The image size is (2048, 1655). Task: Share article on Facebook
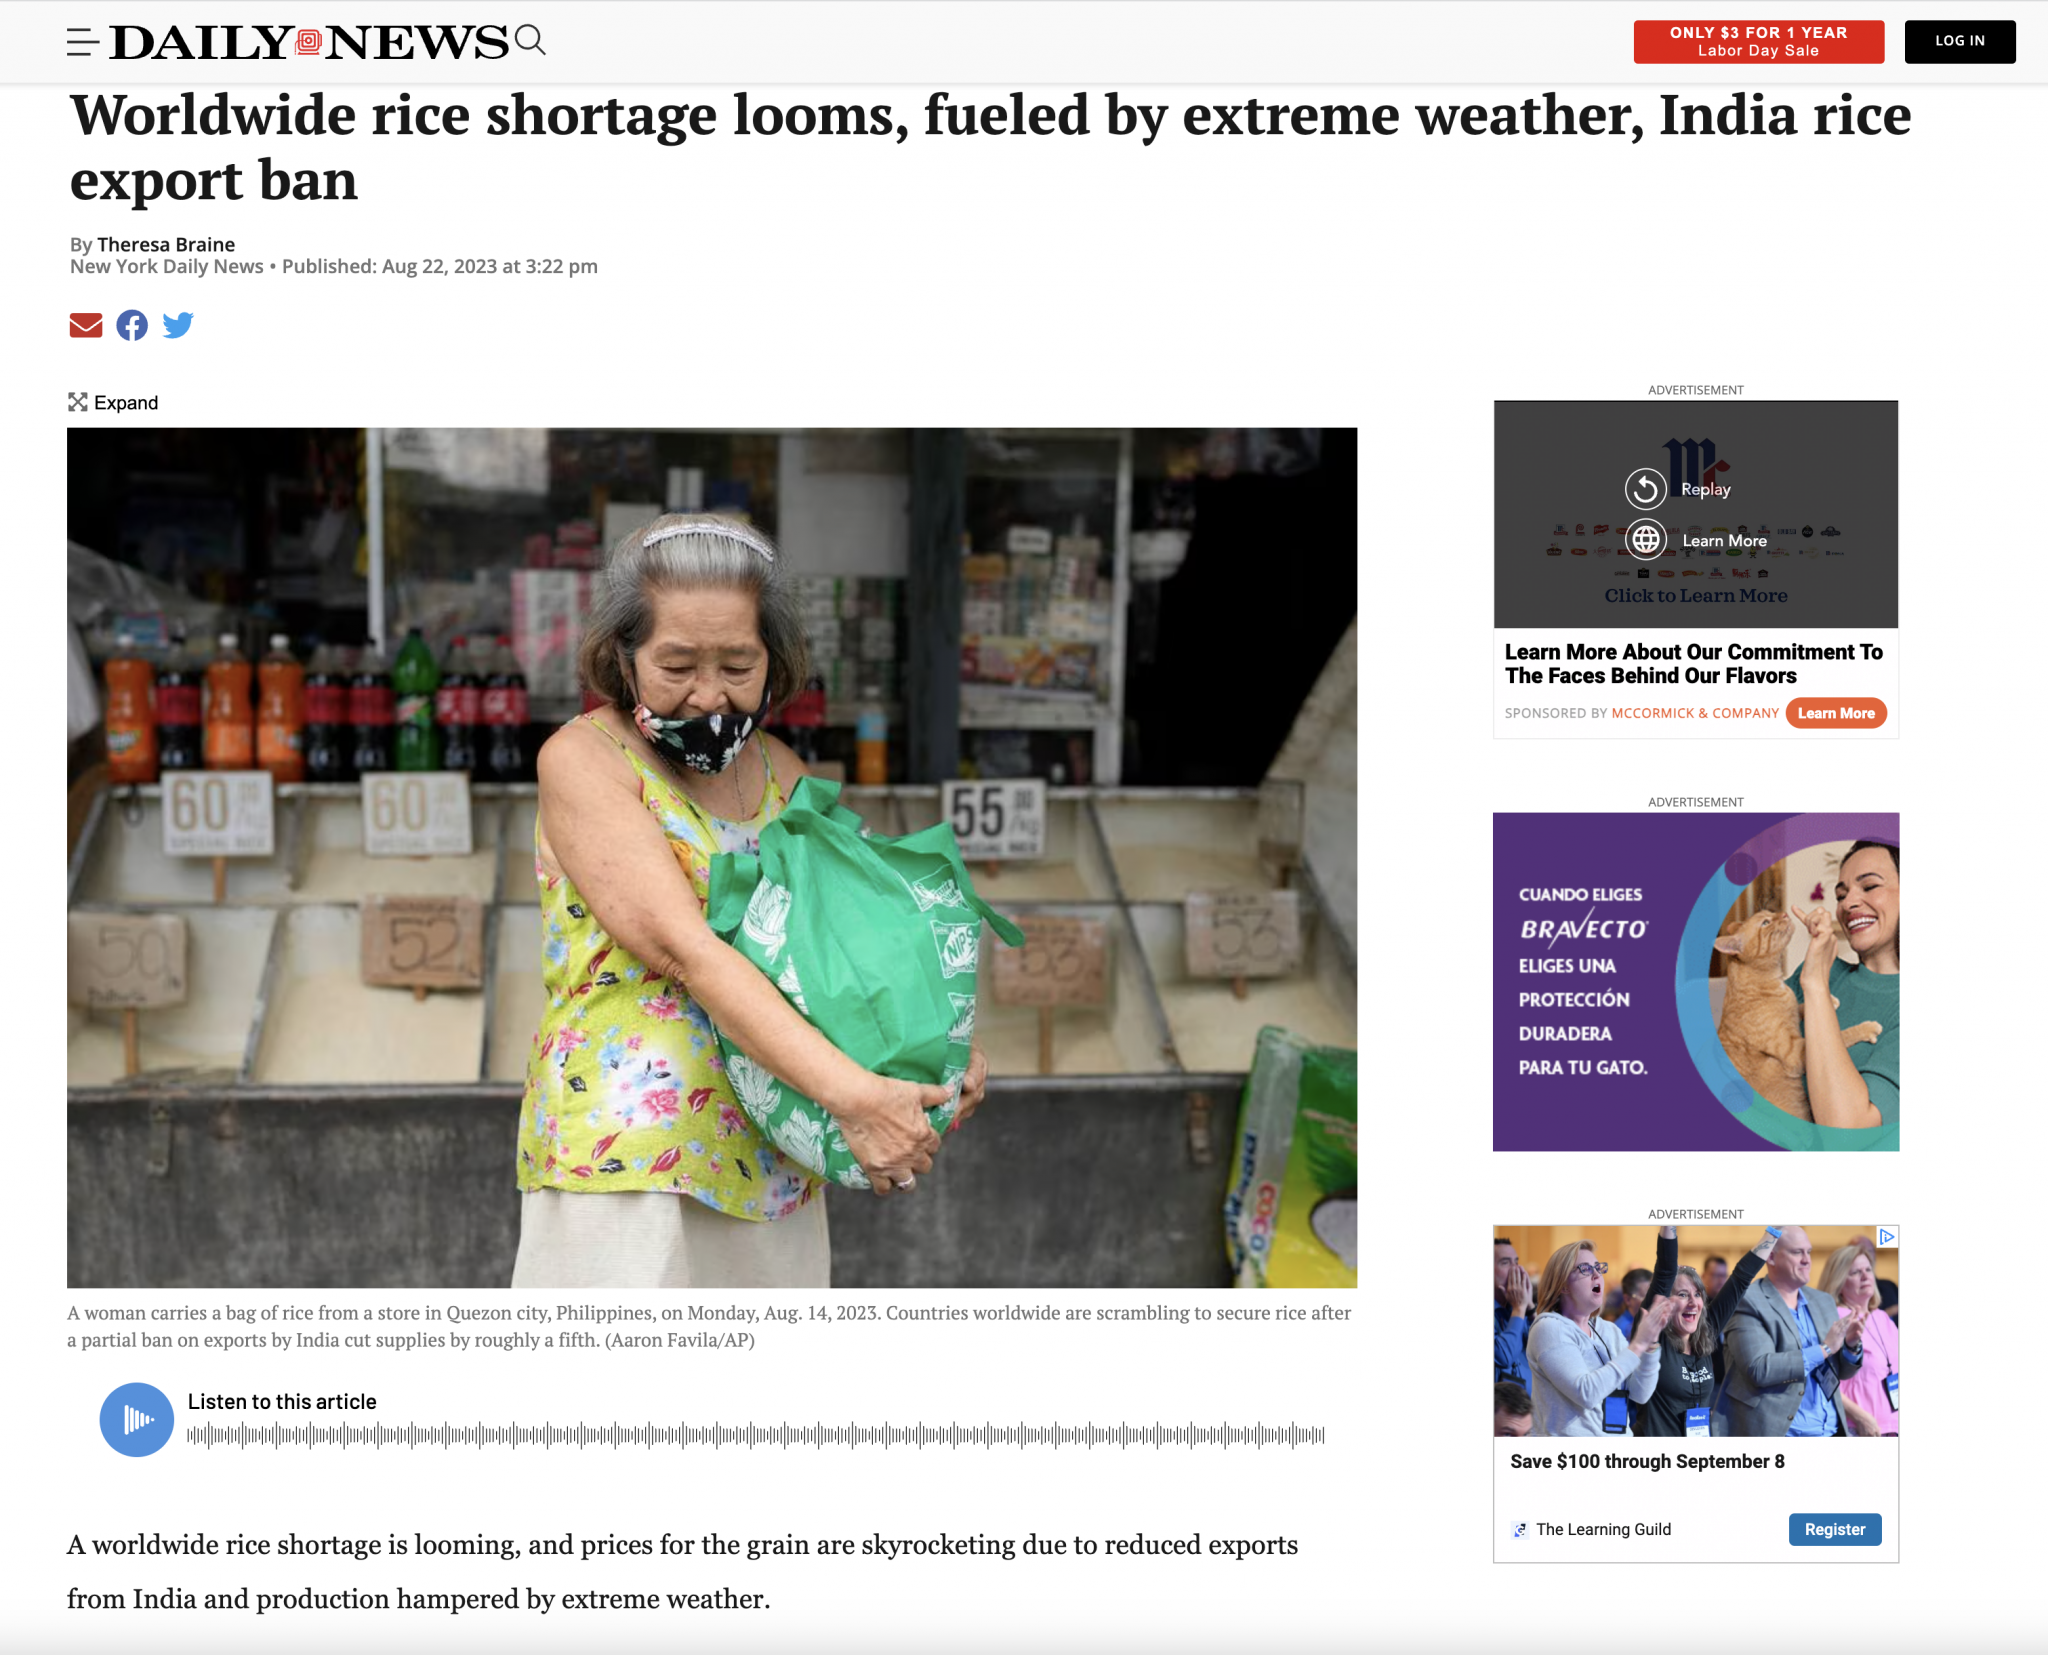pos(132,325)
